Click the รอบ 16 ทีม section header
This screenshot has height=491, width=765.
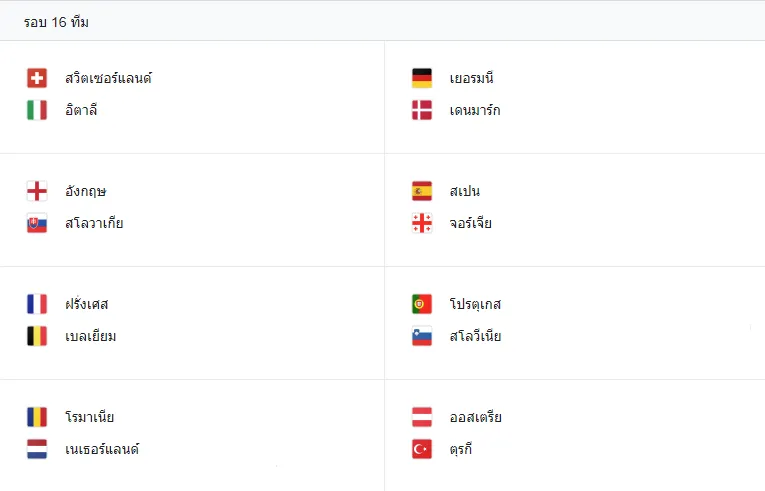(56, 22)
